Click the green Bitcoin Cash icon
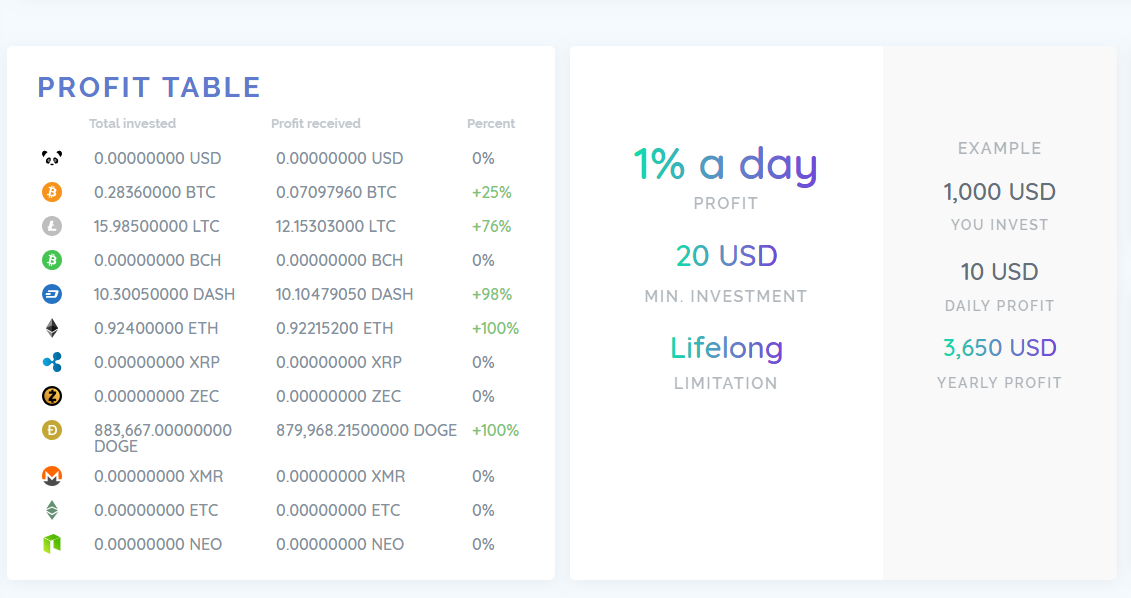 click(x=52, y=260)
